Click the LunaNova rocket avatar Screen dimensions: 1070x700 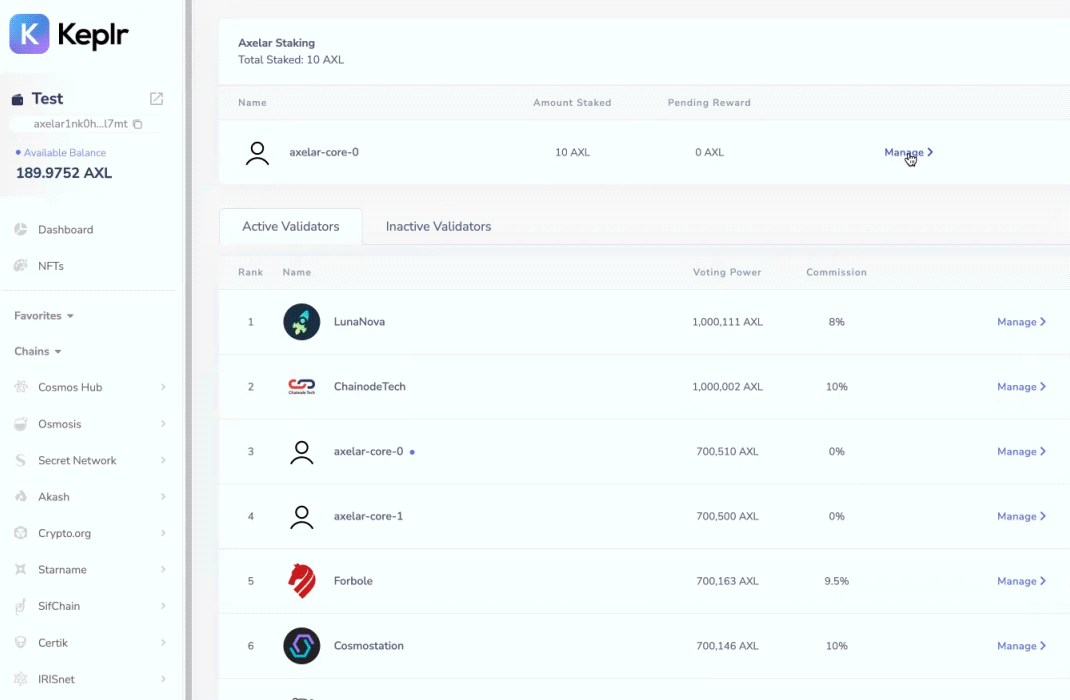tap(302, 322)
